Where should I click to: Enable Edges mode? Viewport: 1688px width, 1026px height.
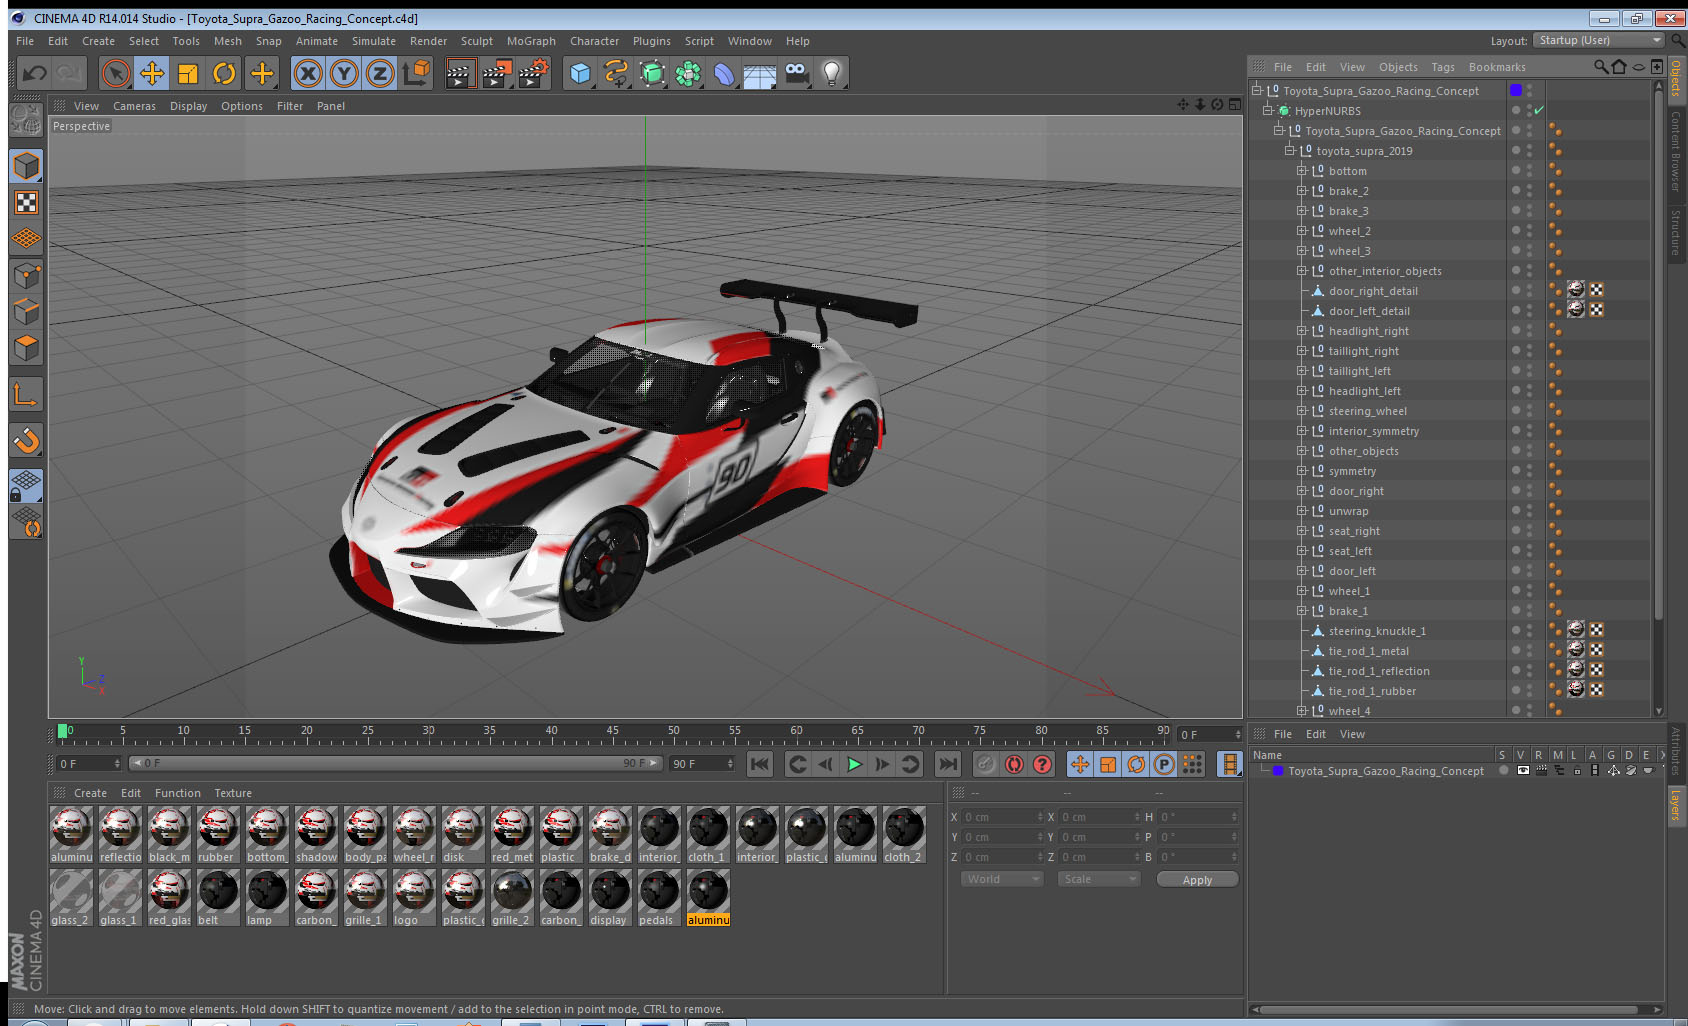click(x=26, y=311)
